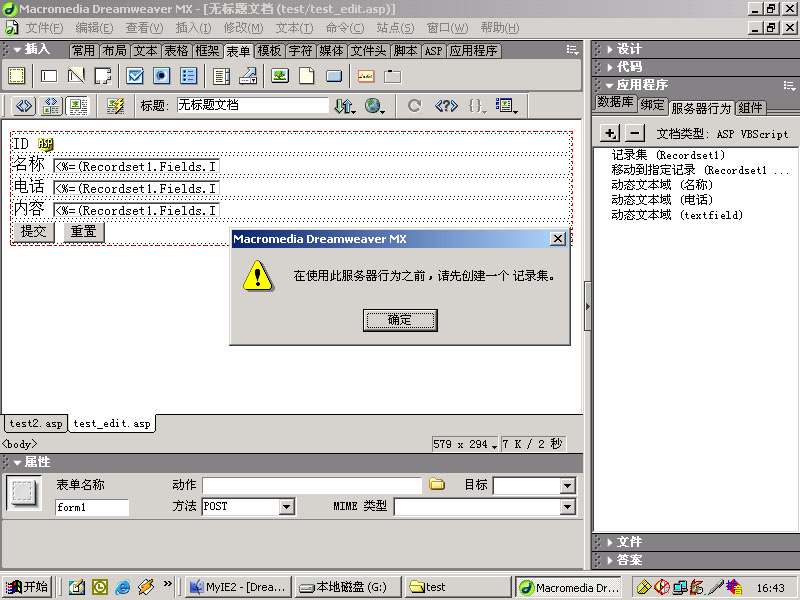Open the 目标 dropdown
Screen dimensions: 800x600
(x=567, y=486)
